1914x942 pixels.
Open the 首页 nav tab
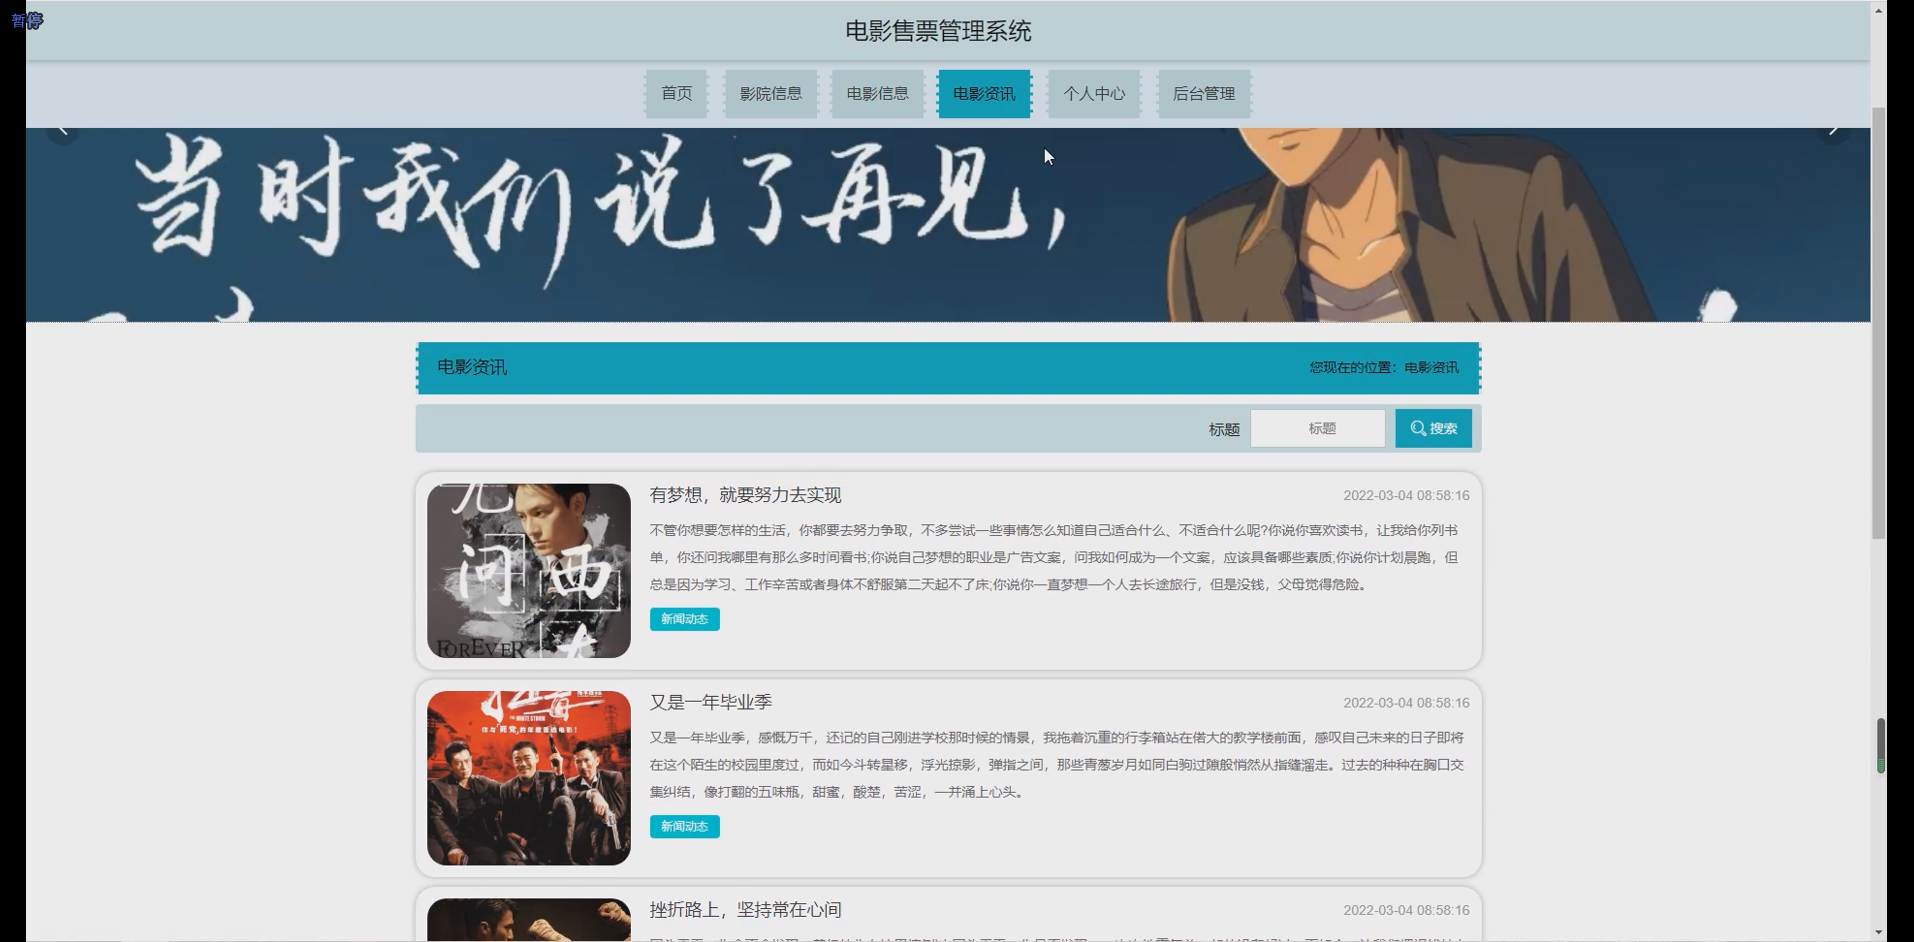676,94
